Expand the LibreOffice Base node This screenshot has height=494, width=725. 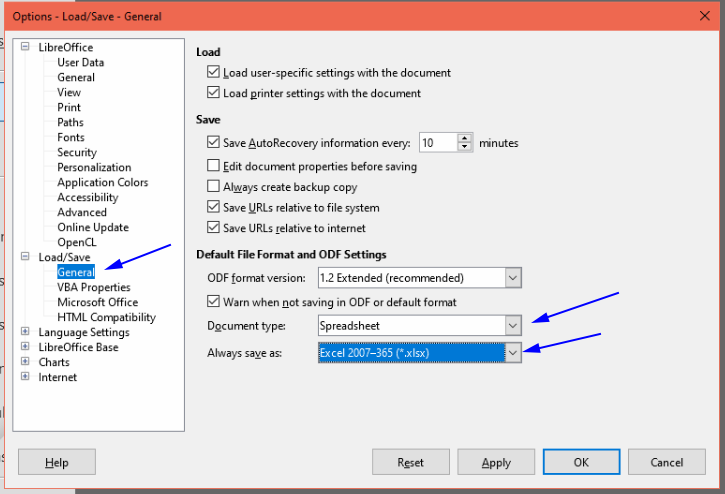coord(25,346)
